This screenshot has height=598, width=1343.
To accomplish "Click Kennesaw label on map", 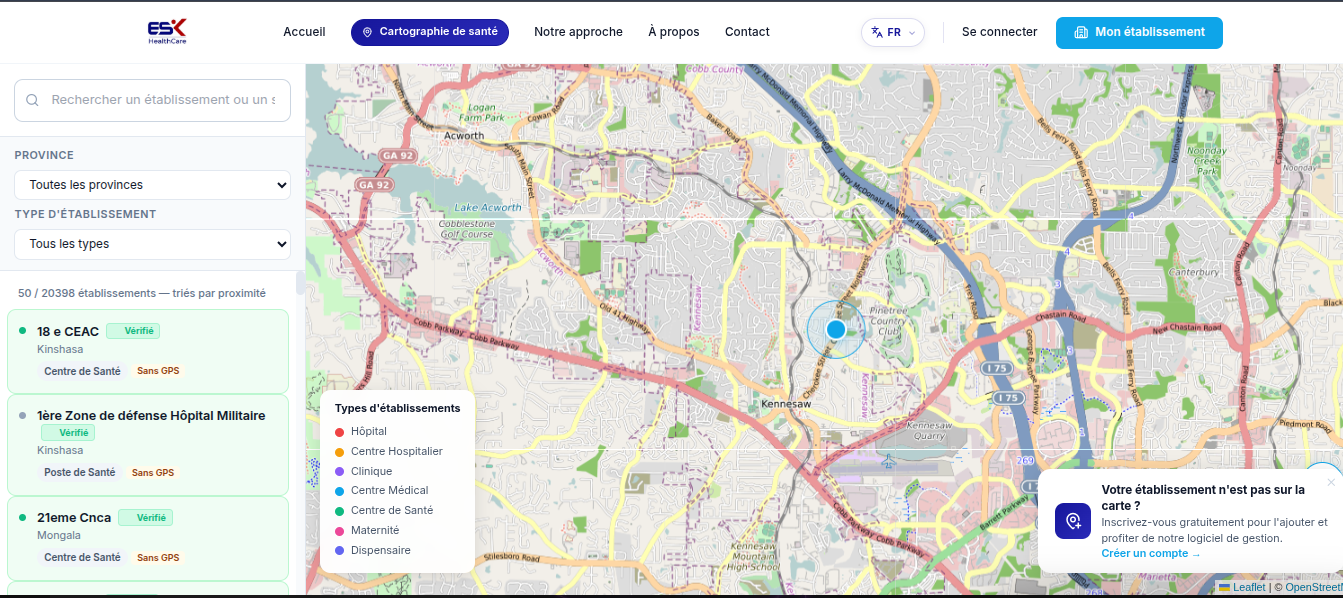I will [x=785, y=404].
